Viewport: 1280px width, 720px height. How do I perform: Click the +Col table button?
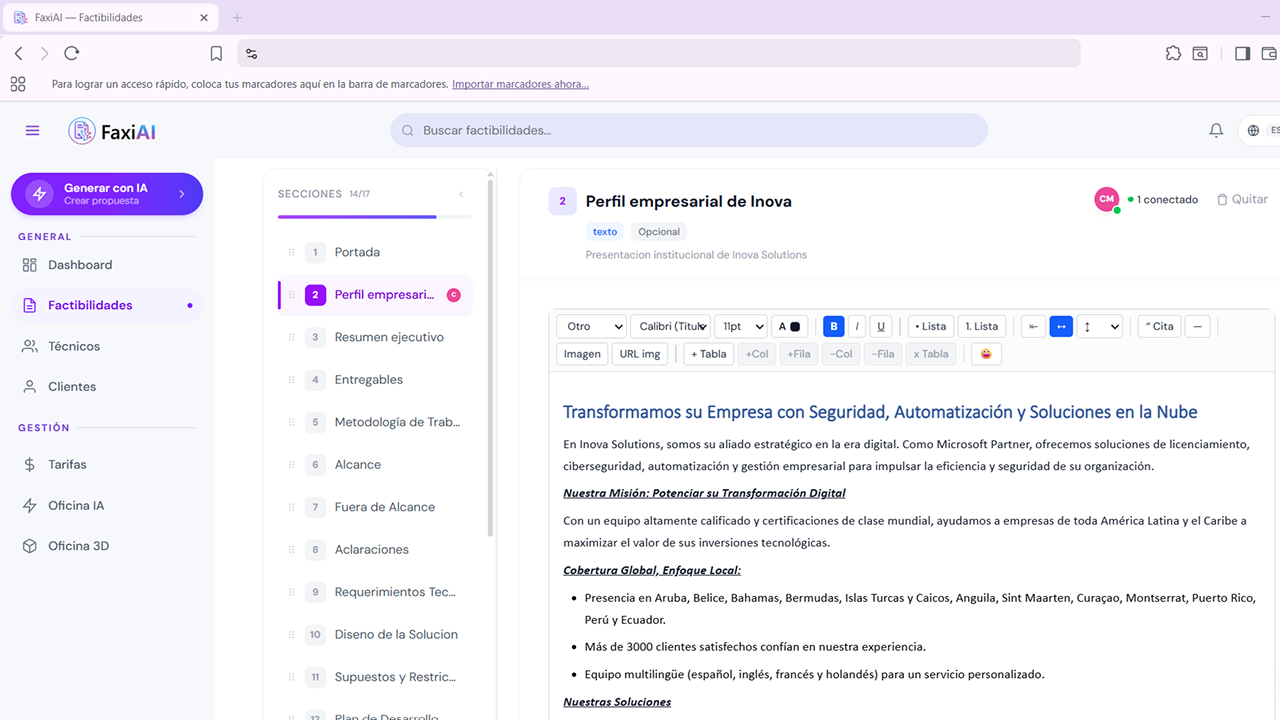tap(757, 354)
